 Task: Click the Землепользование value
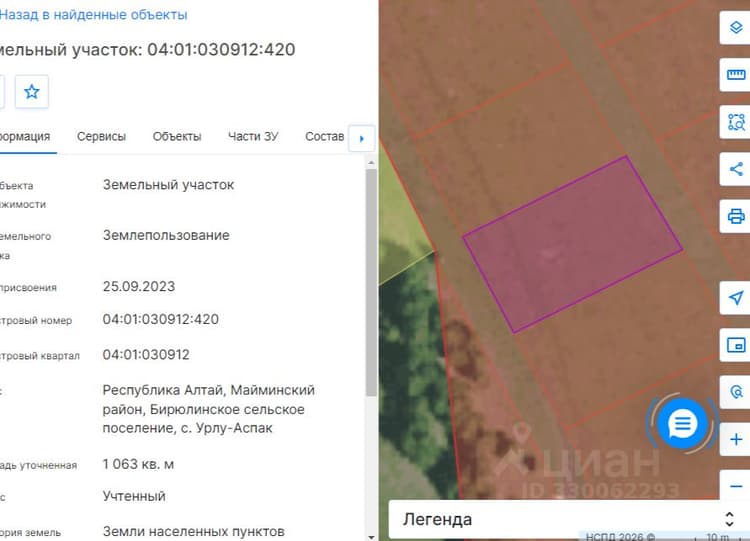click(166, 235)
